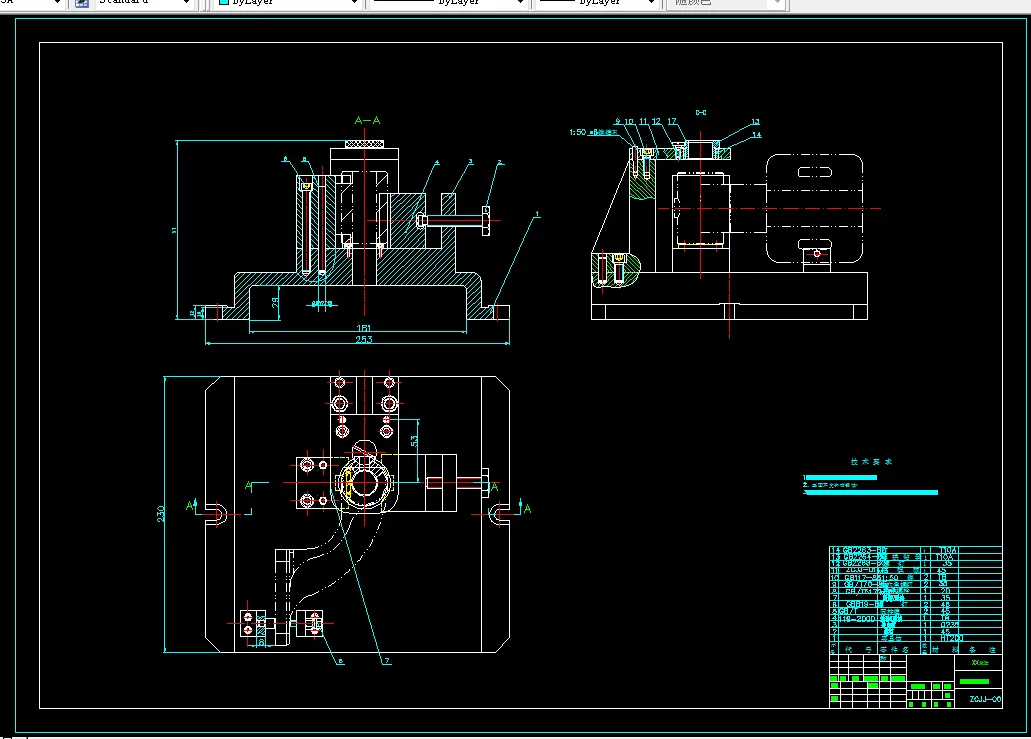Open the ByLayer lineweight control dropdown

597,2
